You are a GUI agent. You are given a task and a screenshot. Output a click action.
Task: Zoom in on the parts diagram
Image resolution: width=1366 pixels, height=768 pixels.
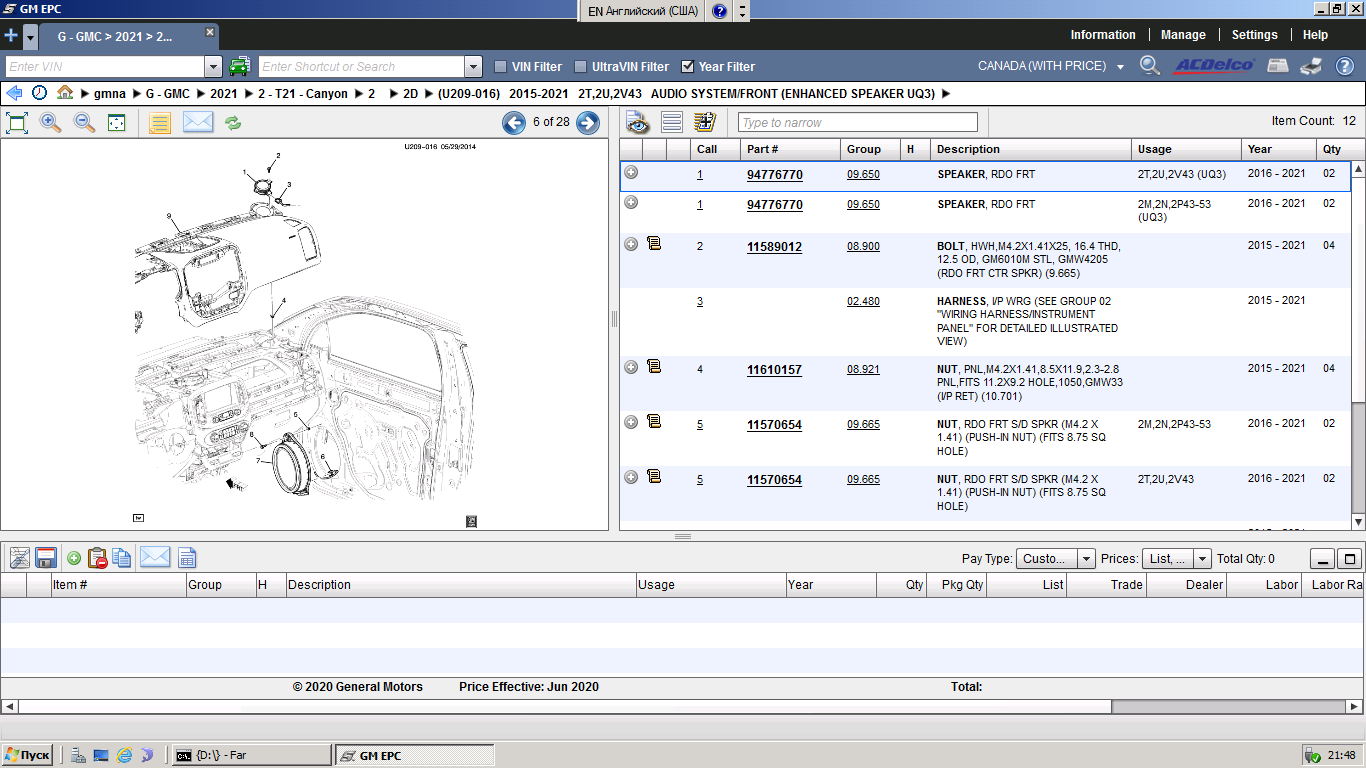tap(50, 123)
